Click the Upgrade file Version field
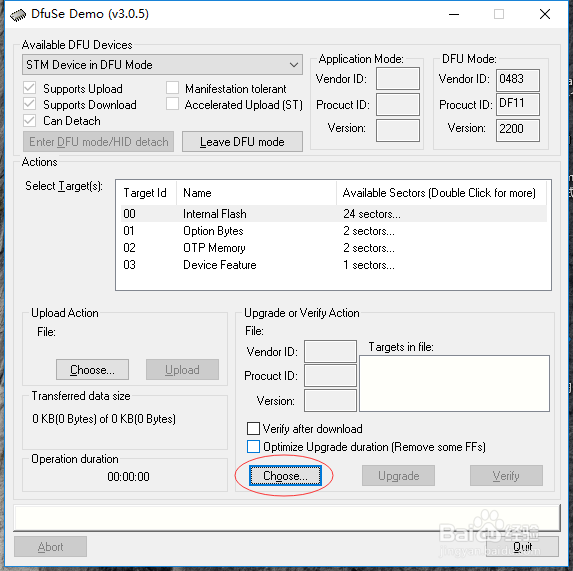The height and width of the screenshot is (571, 573). 330,400
